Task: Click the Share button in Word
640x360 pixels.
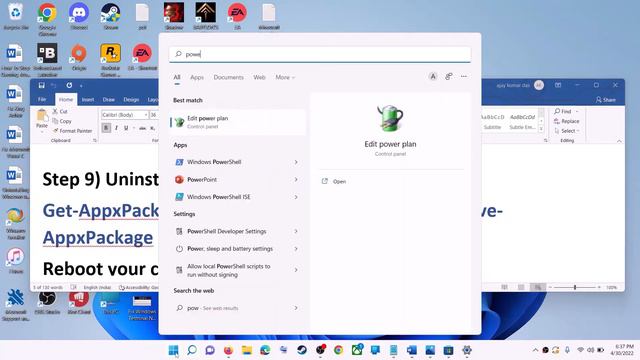Action: tap(606, 100)
